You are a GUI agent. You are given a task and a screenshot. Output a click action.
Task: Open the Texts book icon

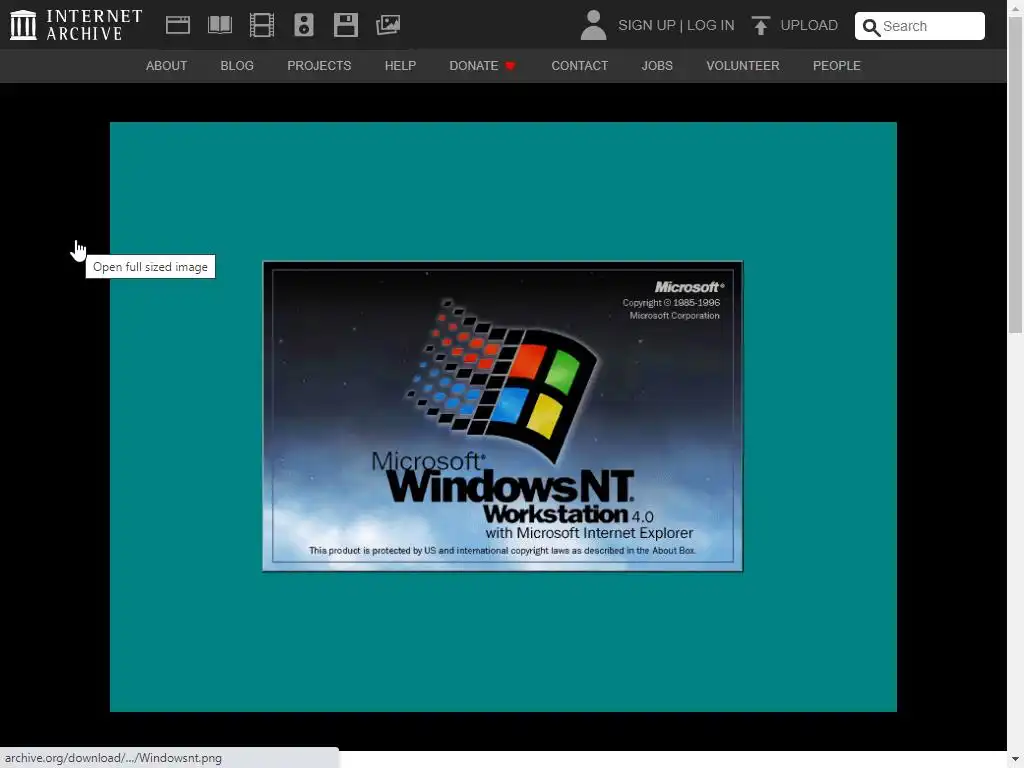[219, 25]
